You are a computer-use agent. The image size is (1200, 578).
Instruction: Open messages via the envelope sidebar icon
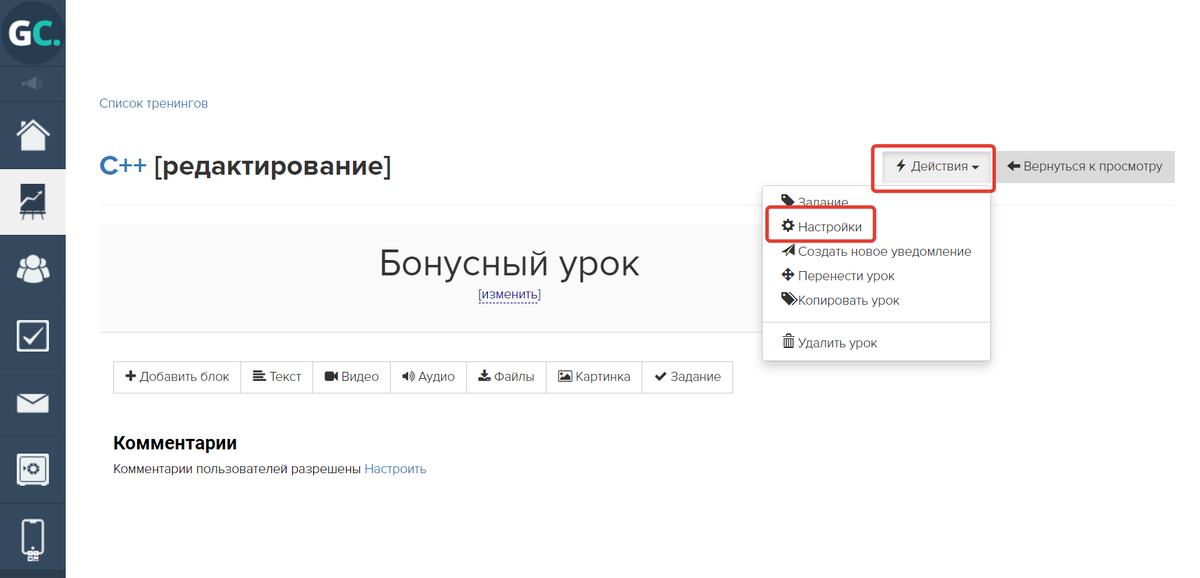tap(33, 402)
